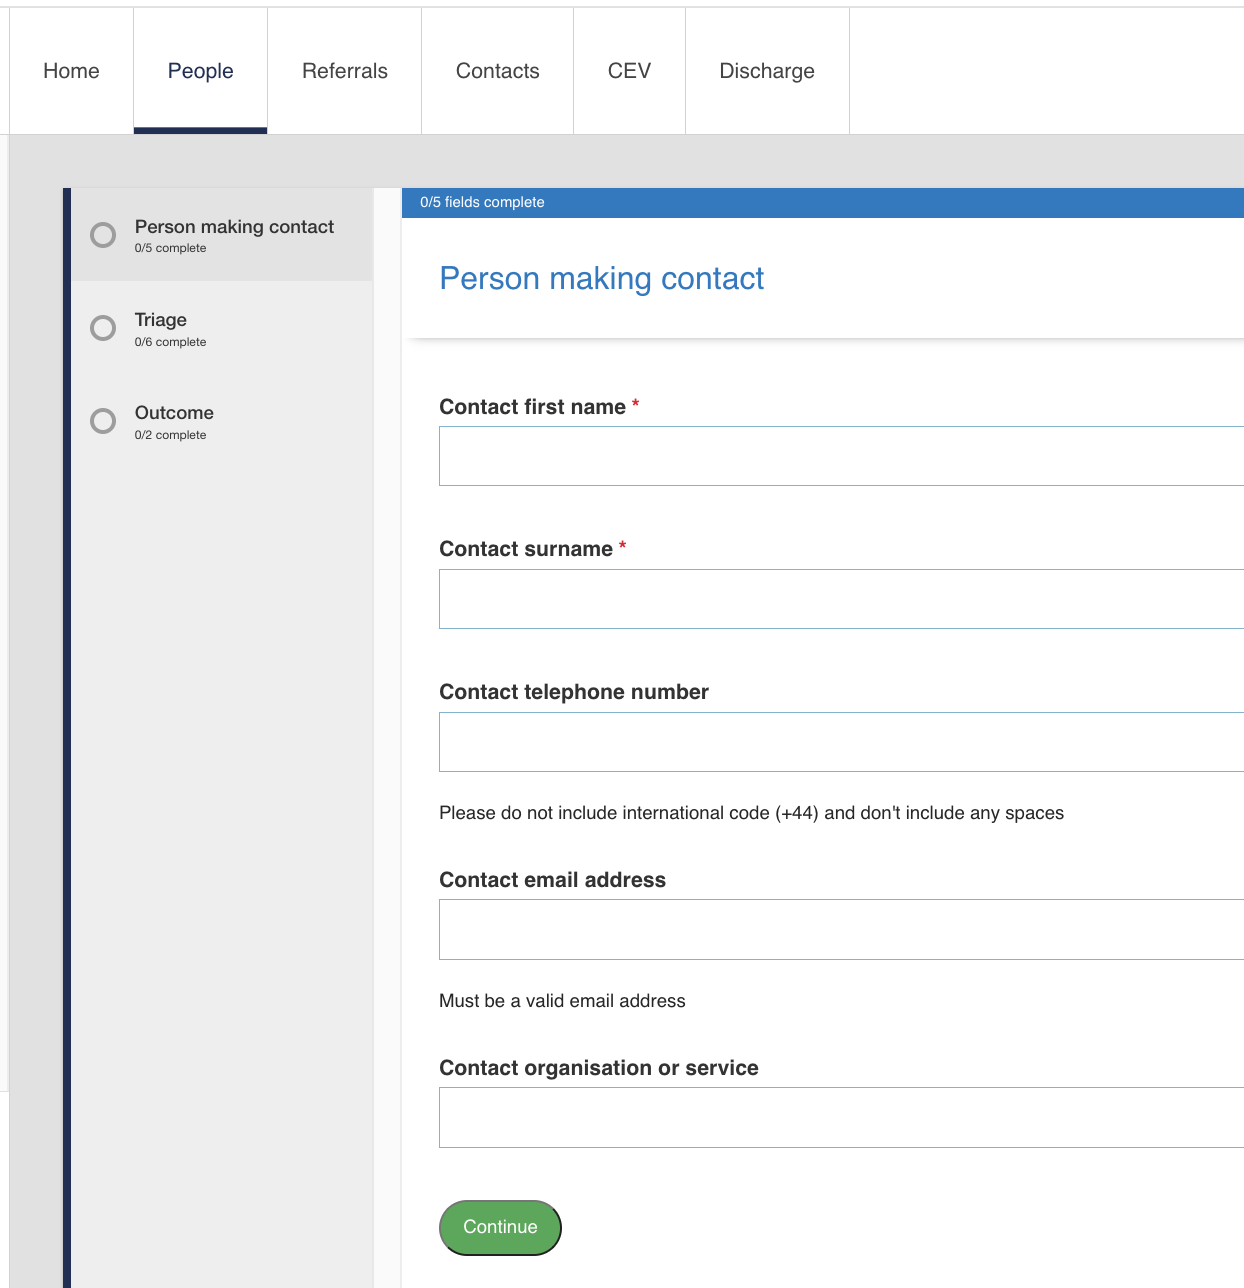
Task: Click the Person making contact step circle
Action: [x=103, y=235]
